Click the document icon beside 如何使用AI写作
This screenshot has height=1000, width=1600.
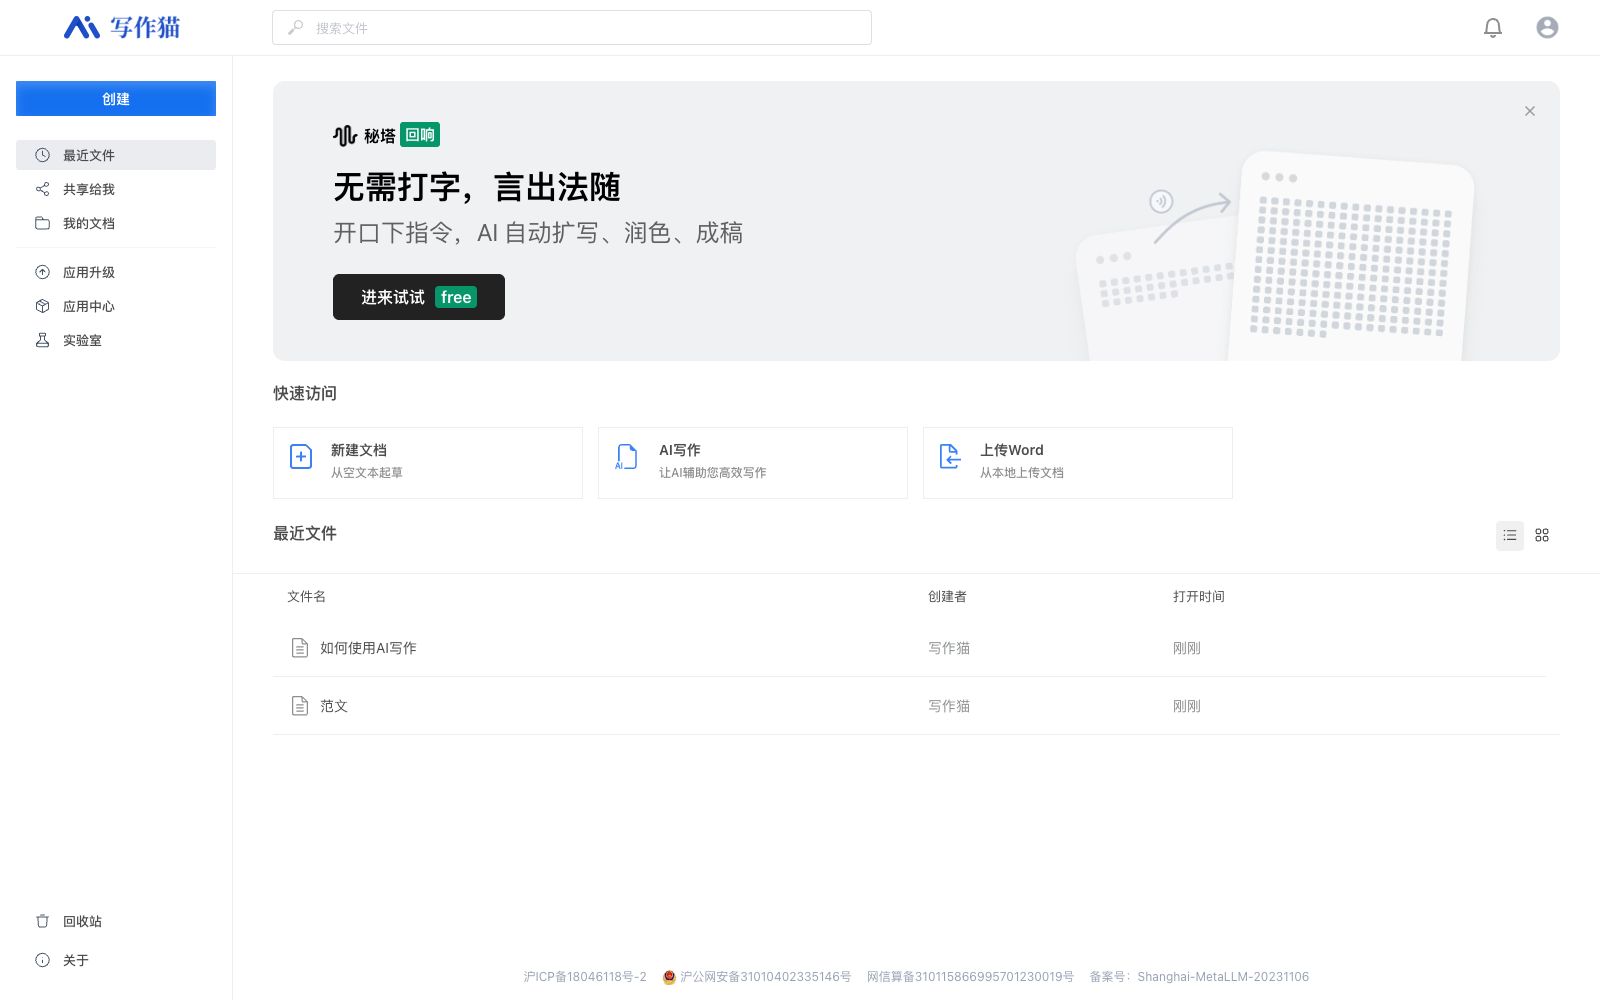(300, 648)
